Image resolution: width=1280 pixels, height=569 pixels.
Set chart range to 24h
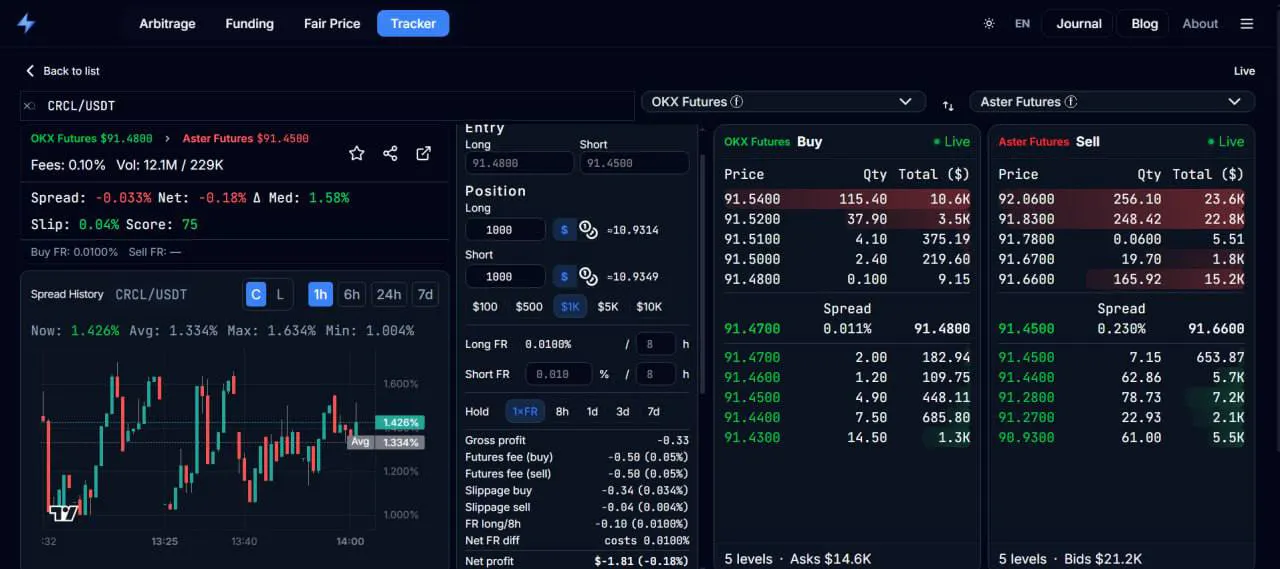pos(388,294)
